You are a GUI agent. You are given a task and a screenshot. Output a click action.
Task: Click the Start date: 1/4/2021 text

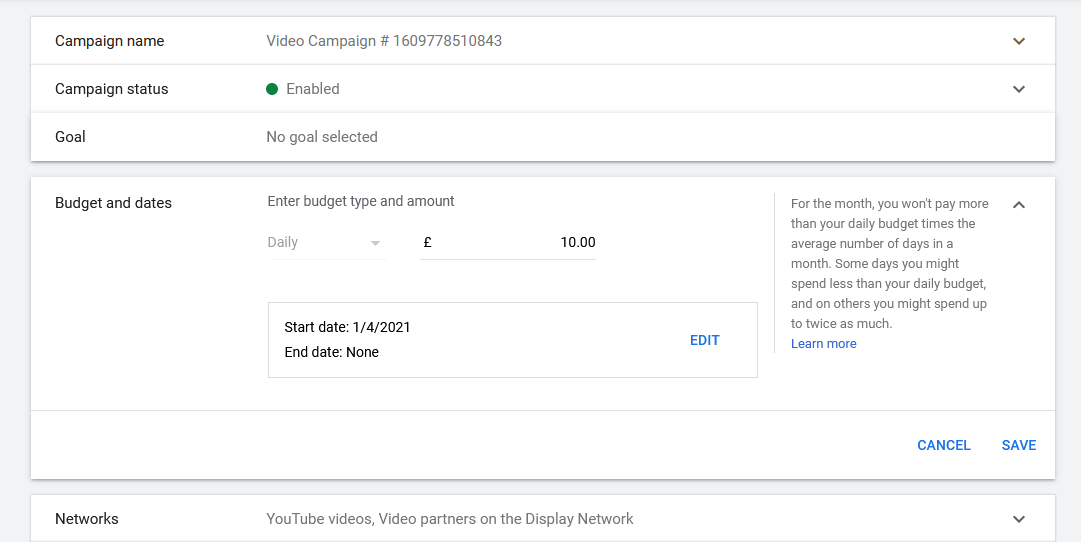coord(347,328)
